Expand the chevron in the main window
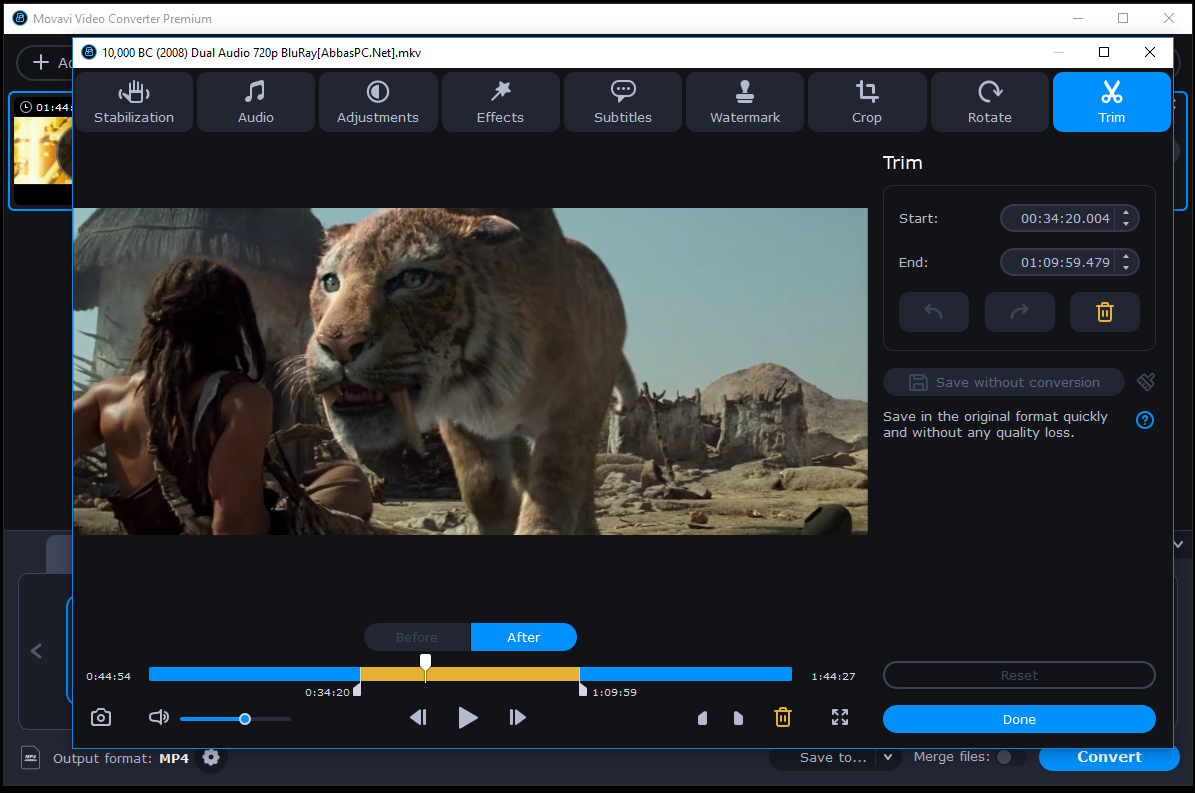The height and width of the screenshot is (793, 1195). 1178,544
